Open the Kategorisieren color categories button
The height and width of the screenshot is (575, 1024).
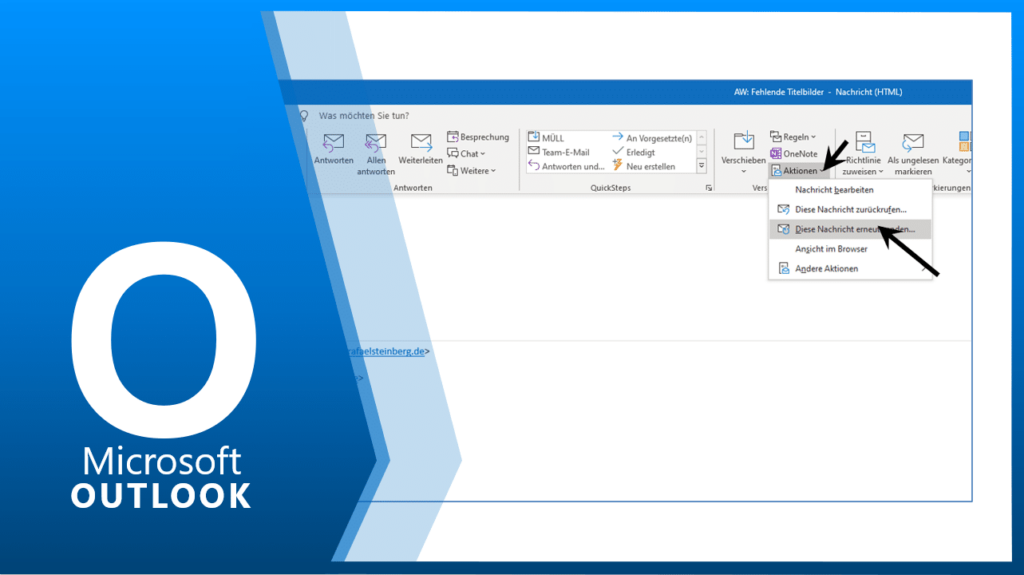click(959, 154)
